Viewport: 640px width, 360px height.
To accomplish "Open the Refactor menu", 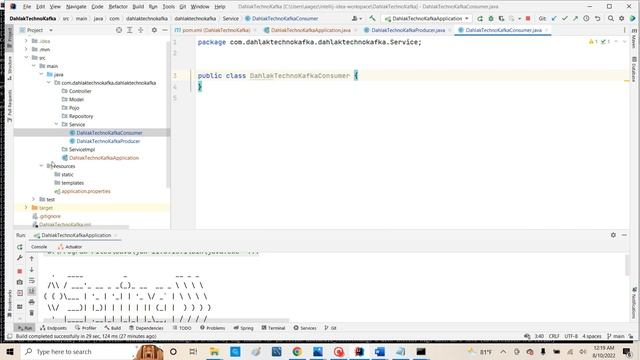I will (118, 7).
